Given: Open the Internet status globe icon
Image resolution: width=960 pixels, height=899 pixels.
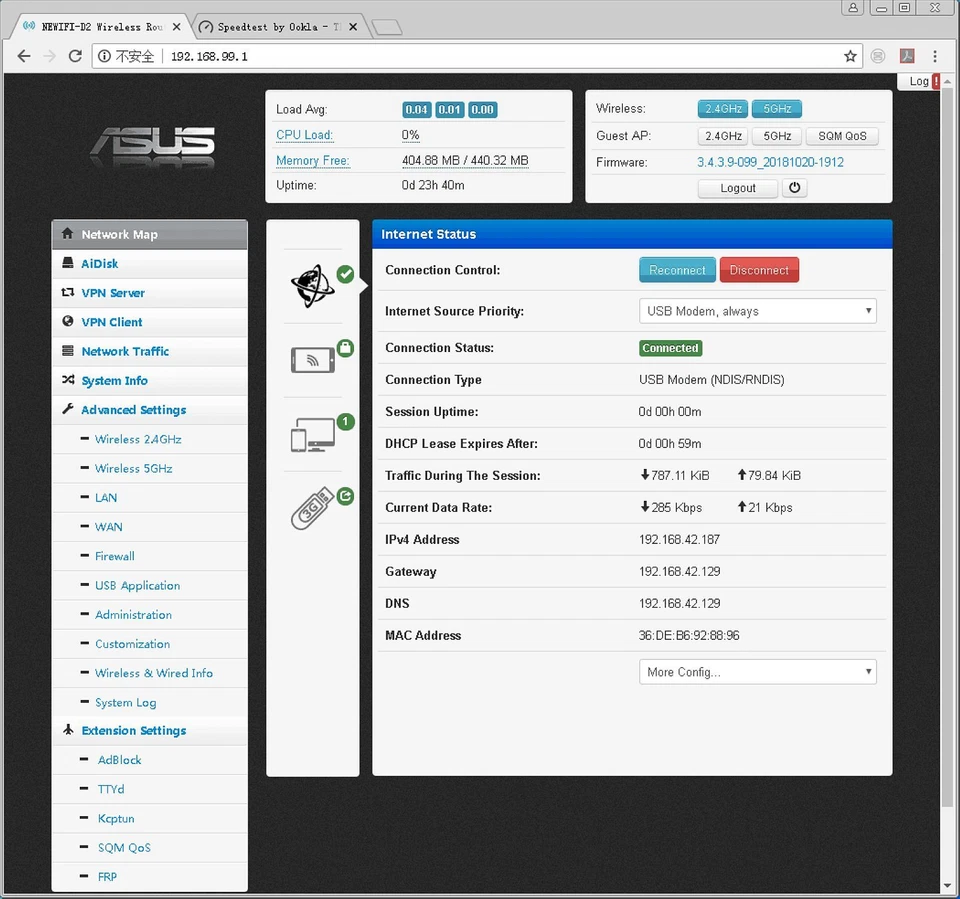Looking at the screenshot, I should click(313, 286).
